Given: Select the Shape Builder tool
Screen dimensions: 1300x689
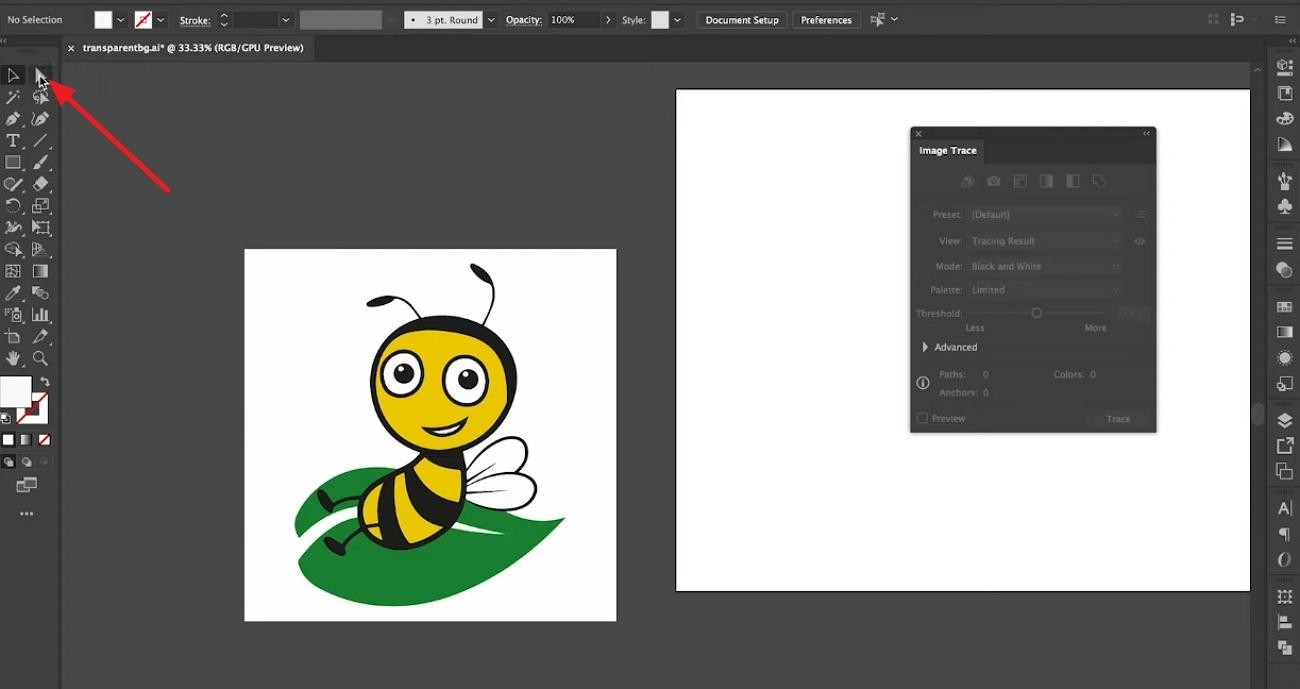Looking at the screenshot, I should 13,249.
